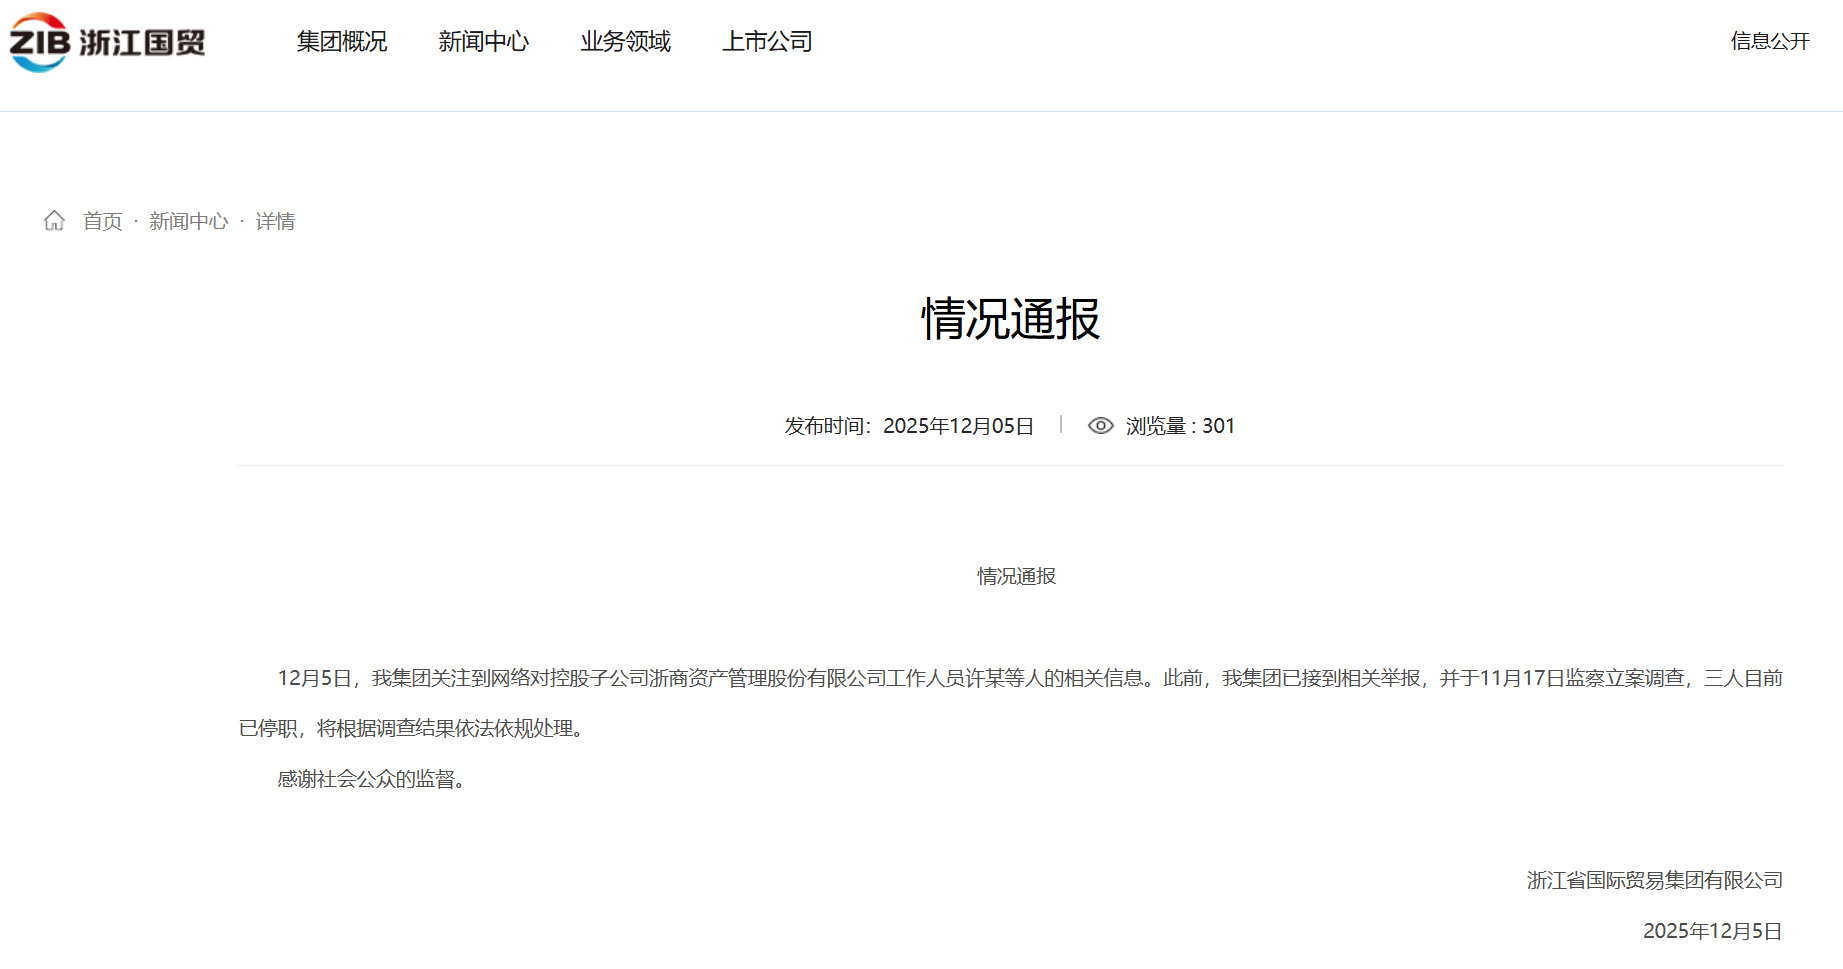Click the ZIB circular logo emblem

39,42
